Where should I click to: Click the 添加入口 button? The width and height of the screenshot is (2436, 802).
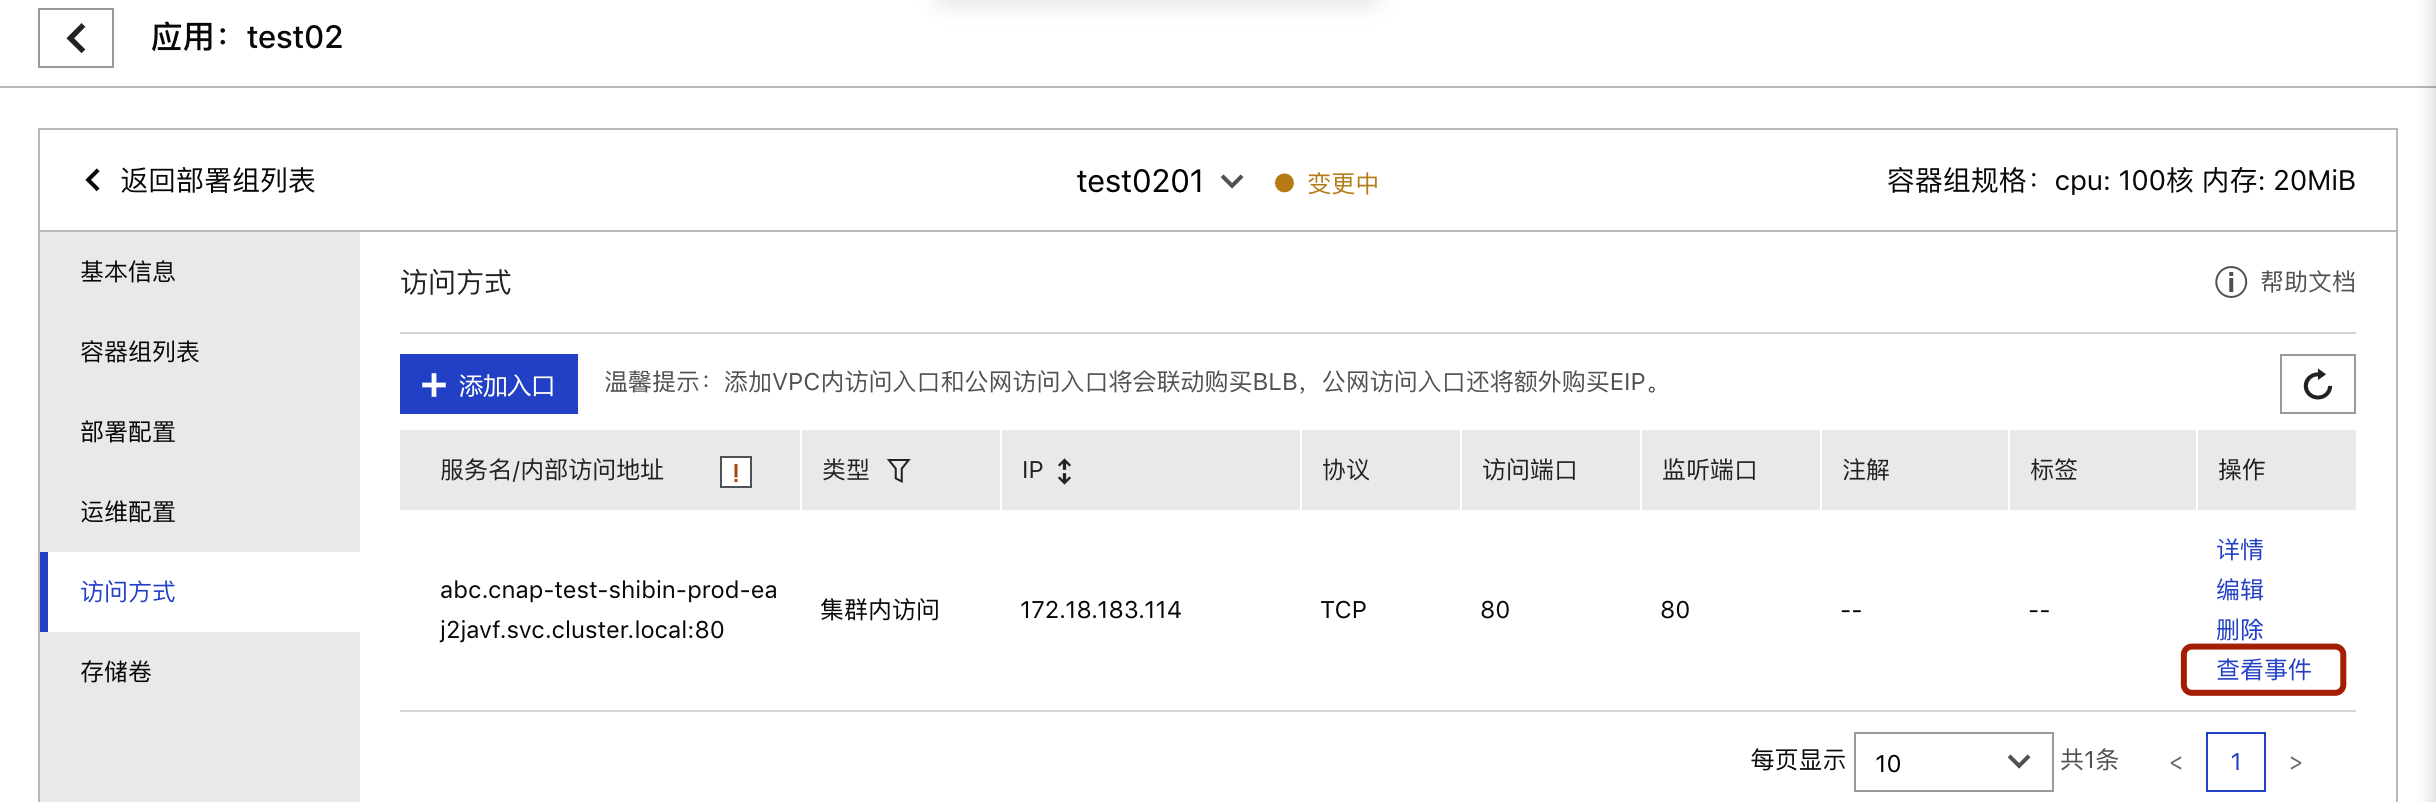coord(489,384)
